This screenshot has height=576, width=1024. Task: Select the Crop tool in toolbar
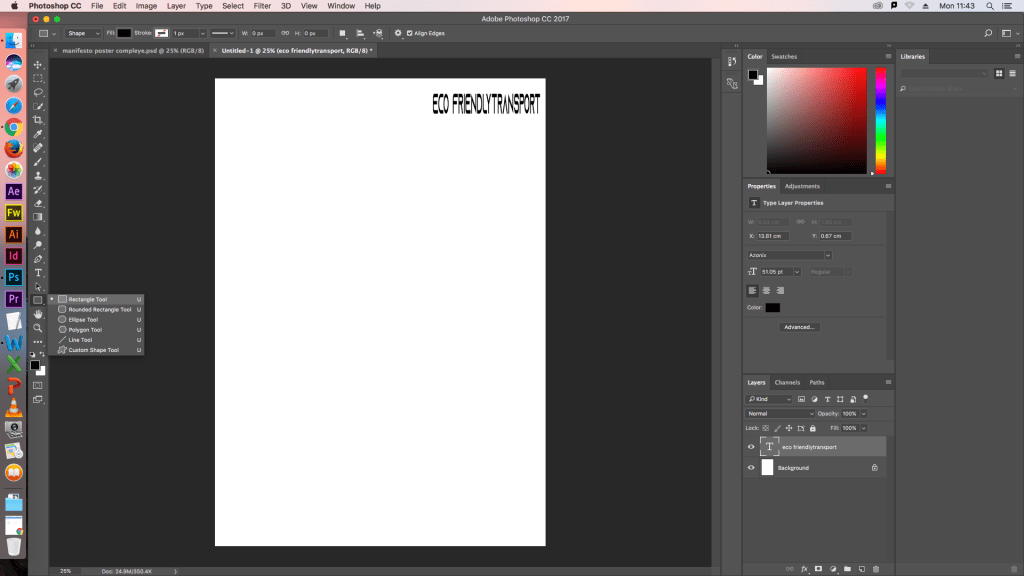click(x=38, y=120)
